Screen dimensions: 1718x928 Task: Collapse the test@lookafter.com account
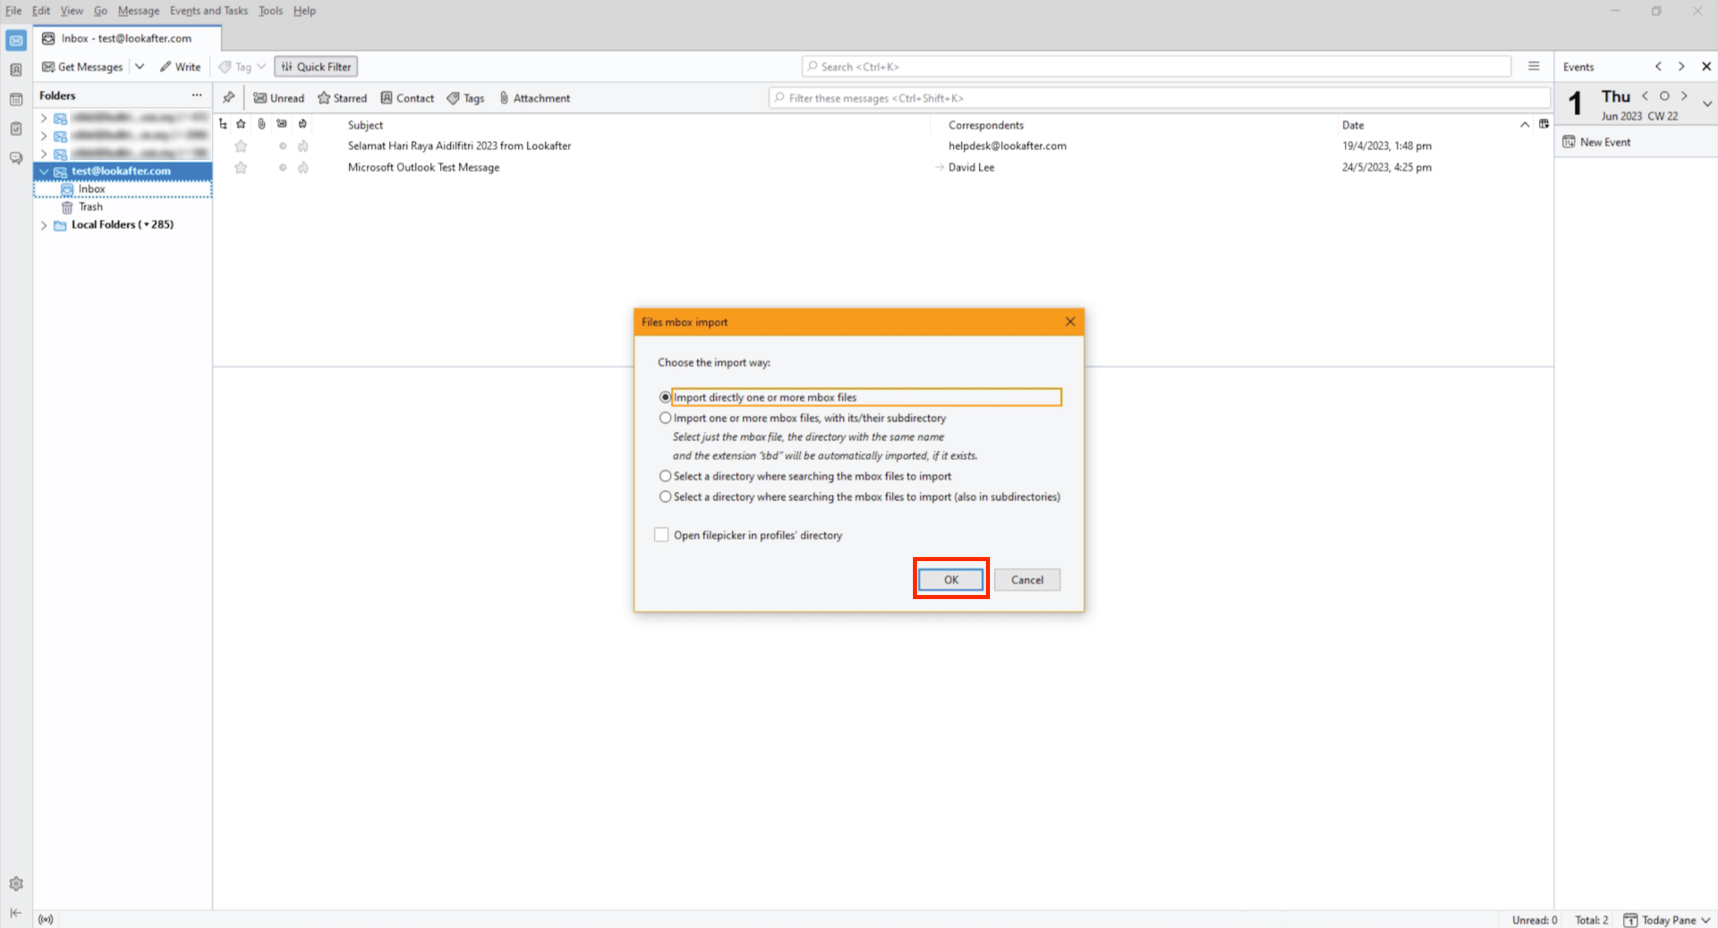point(44,171)
